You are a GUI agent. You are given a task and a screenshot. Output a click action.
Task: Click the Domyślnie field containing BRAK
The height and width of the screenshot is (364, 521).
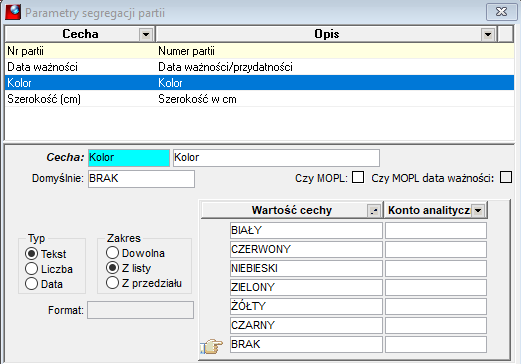click(x=141, y=179)
